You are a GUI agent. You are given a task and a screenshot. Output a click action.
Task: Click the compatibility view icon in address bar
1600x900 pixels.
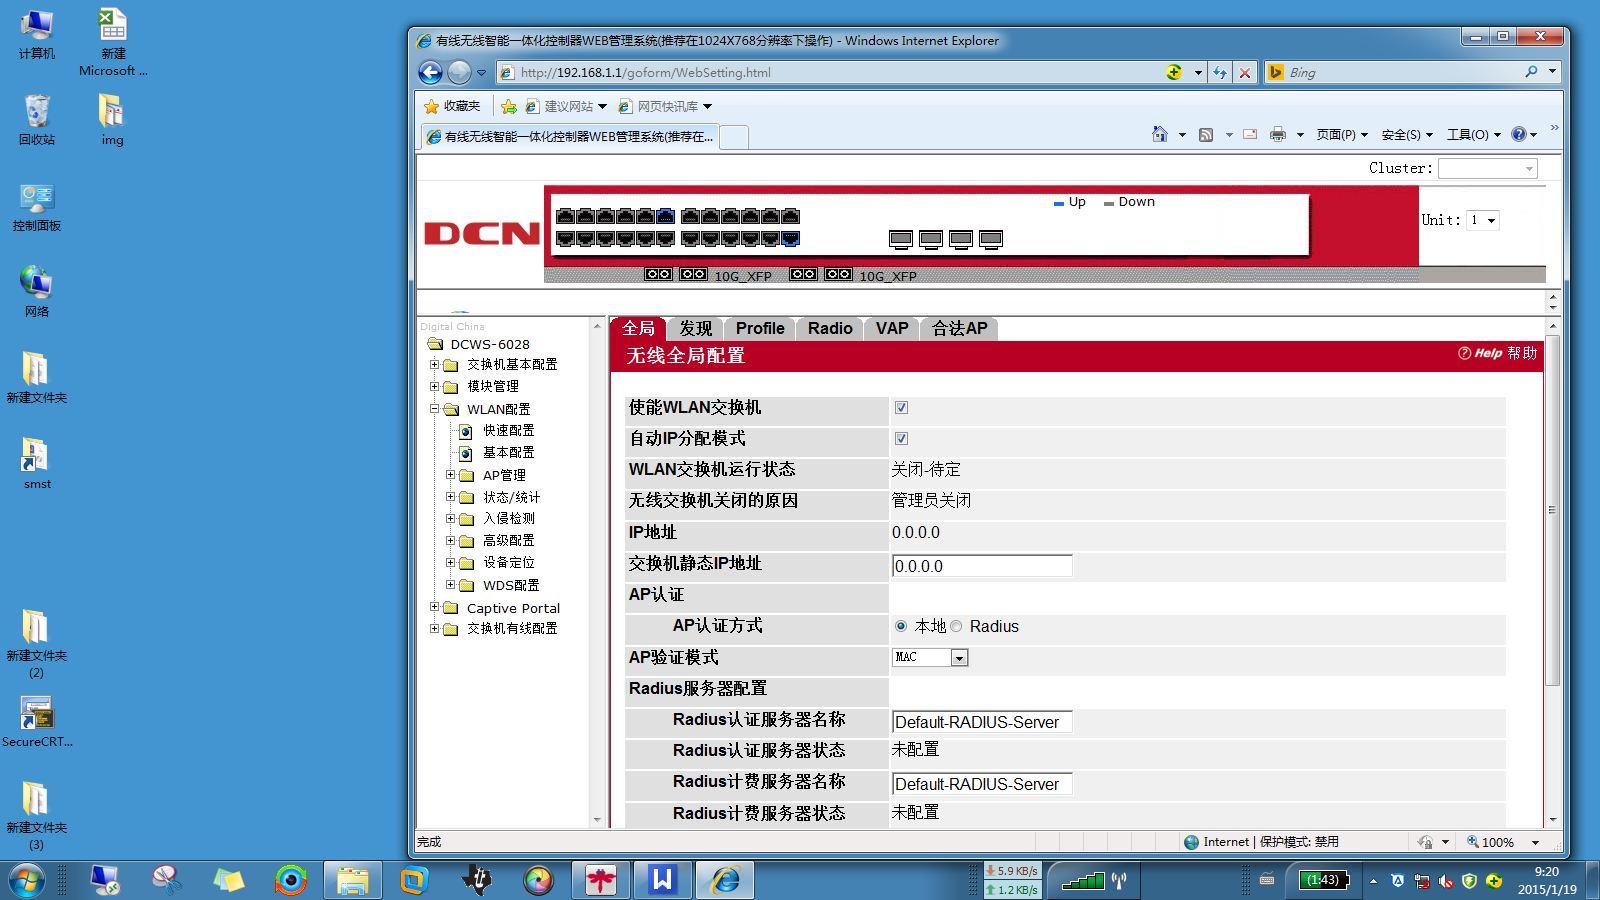[1174, 72]
